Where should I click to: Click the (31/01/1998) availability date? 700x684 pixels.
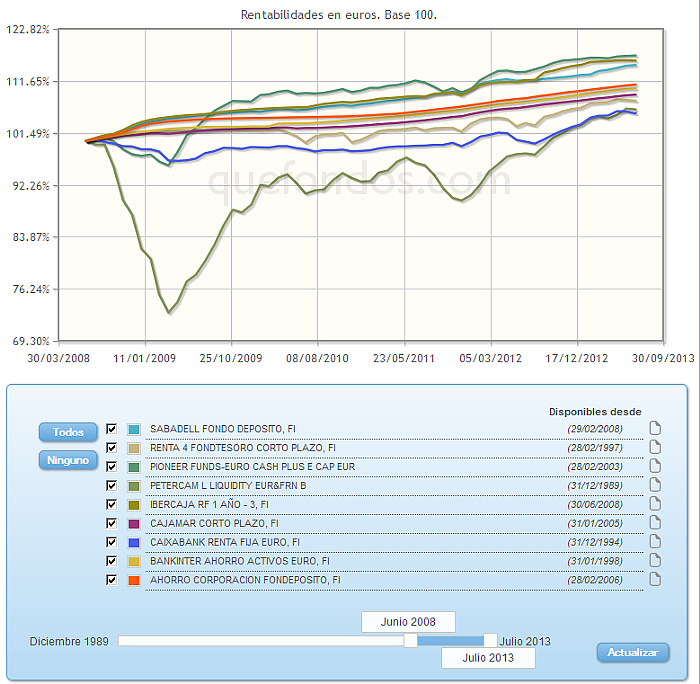coord(595,561)
